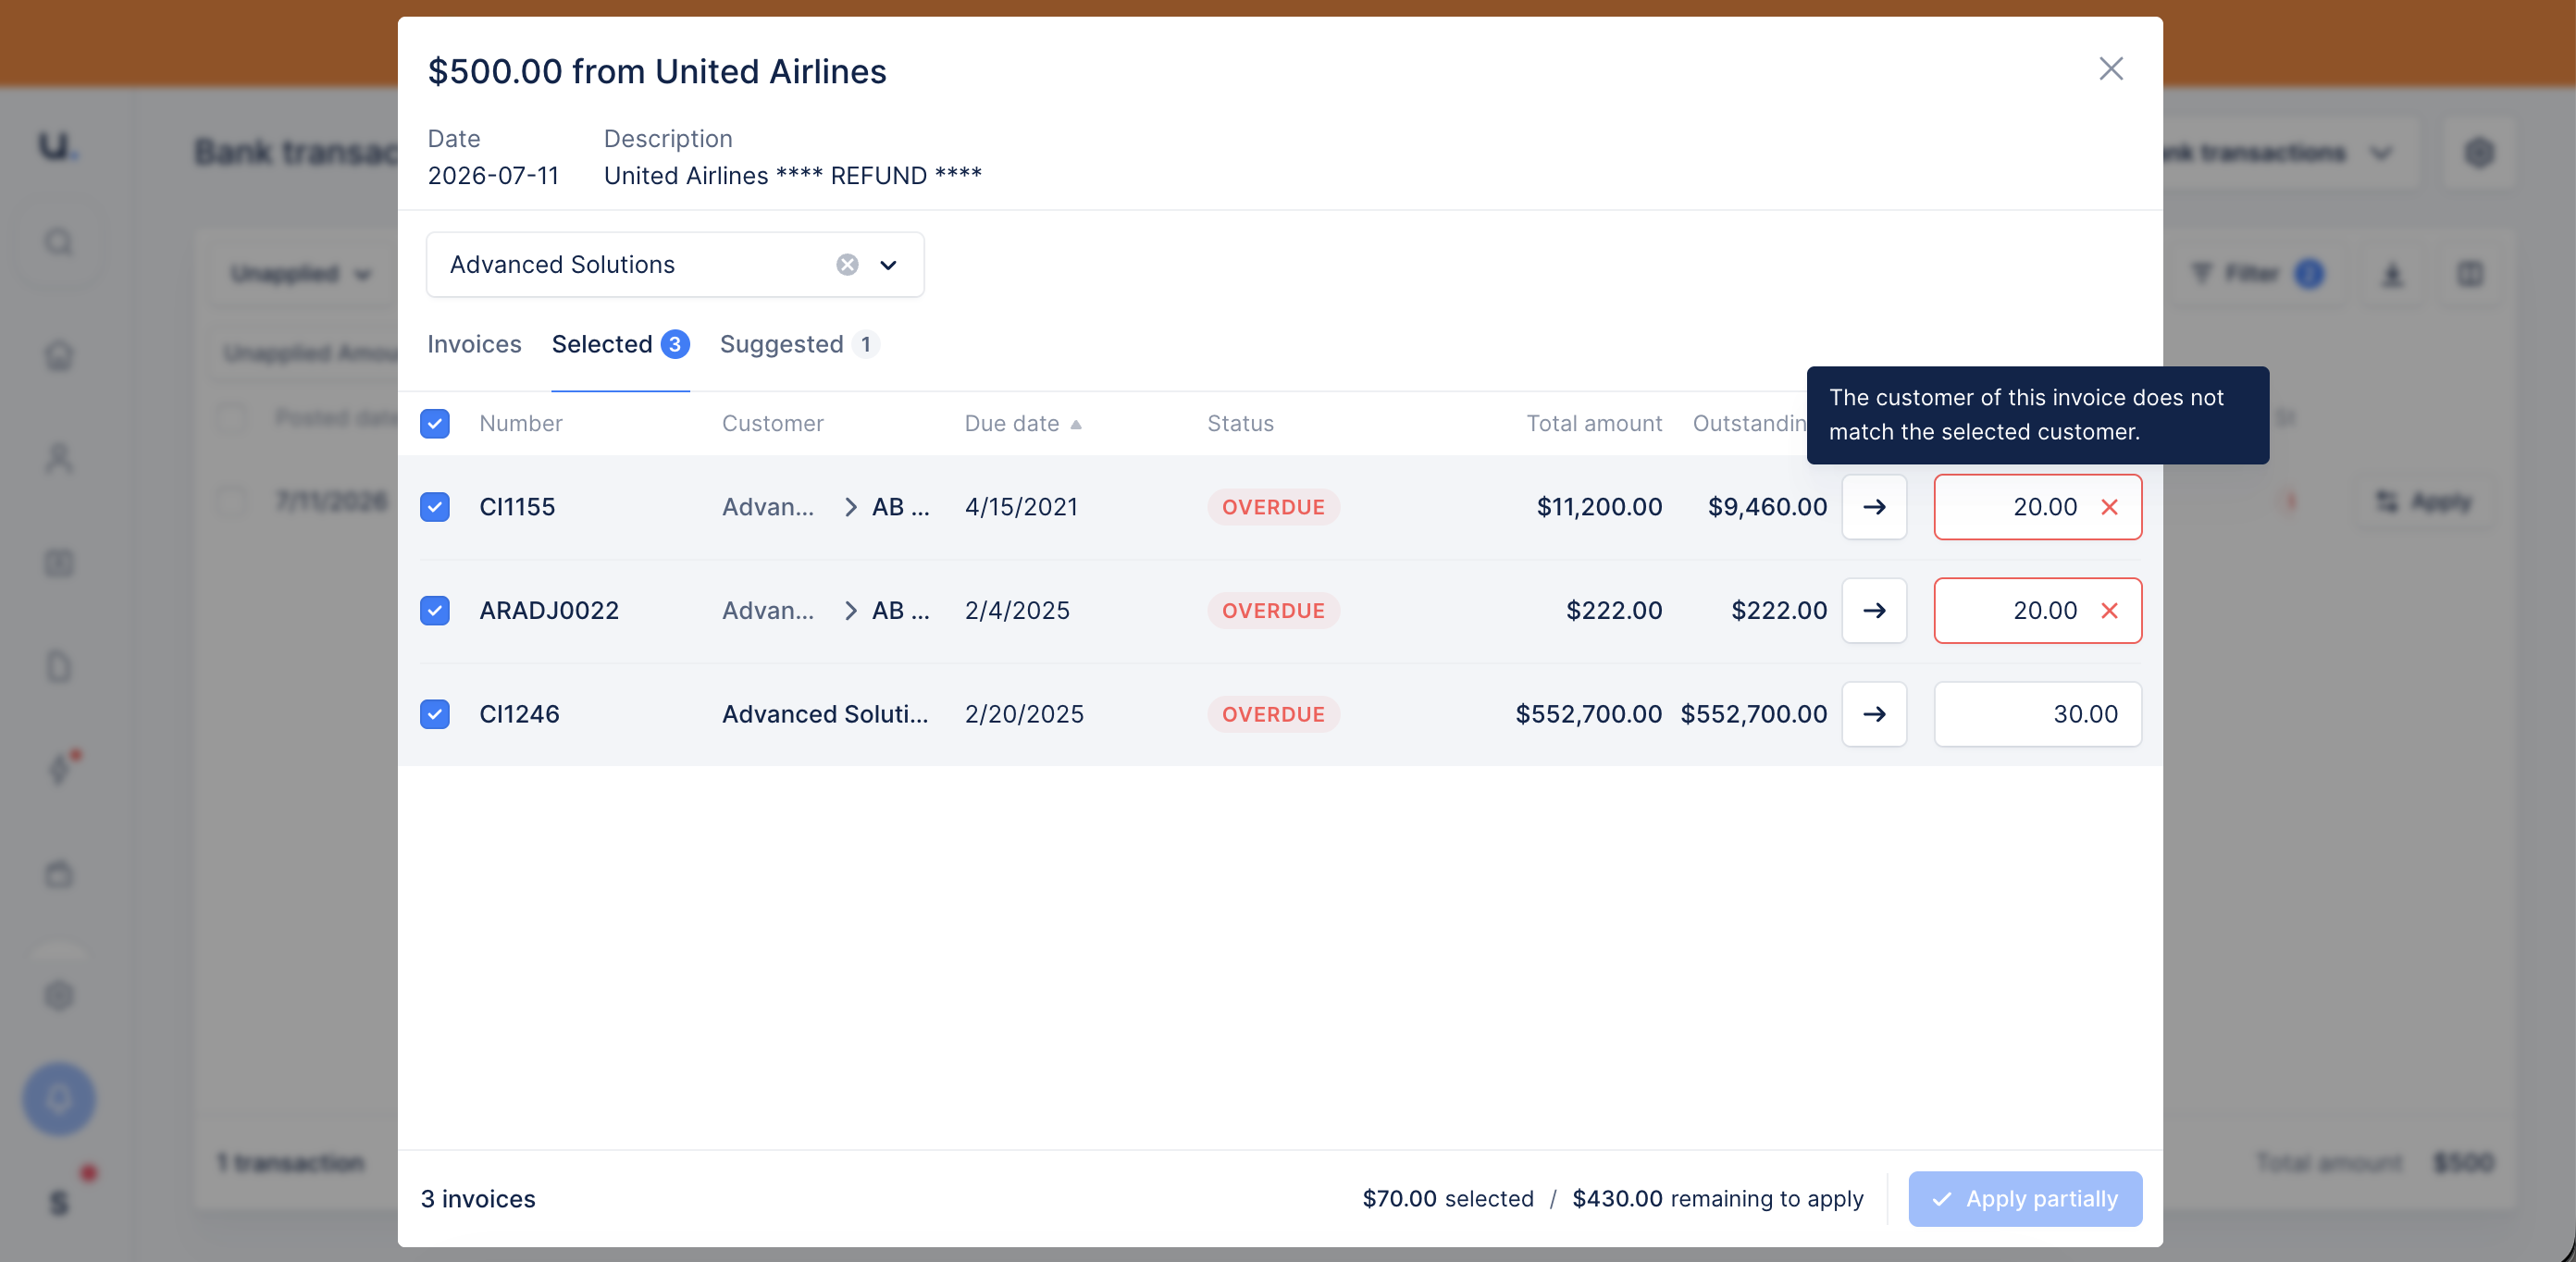Select invoice number ARADJ0022
Image resolution: width=2576 pixels, height=1262 pixels.
[549, 611]
